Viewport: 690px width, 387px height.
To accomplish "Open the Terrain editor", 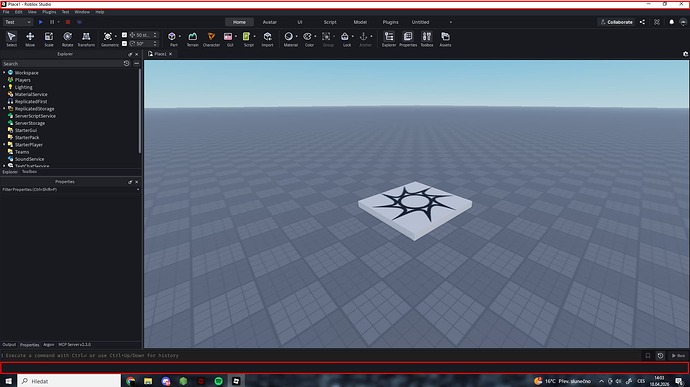I will [192, 39].
